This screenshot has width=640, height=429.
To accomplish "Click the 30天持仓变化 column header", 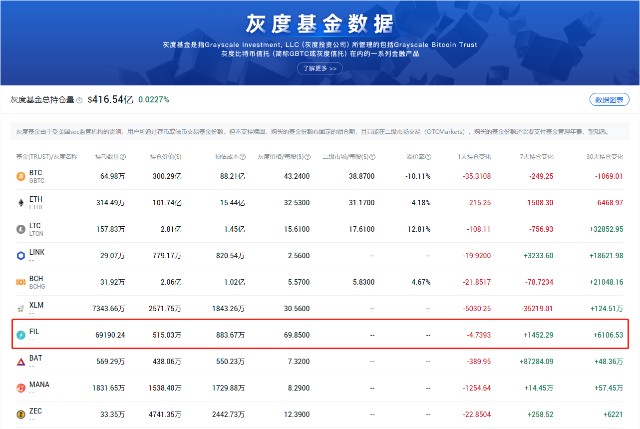I will [x=604, y=157].
